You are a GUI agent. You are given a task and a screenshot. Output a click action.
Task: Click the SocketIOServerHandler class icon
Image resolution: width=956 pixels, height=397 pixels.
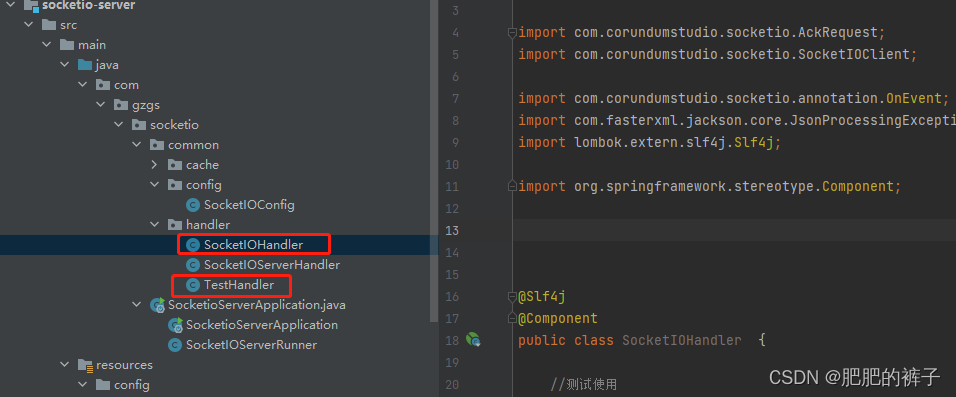193,265
